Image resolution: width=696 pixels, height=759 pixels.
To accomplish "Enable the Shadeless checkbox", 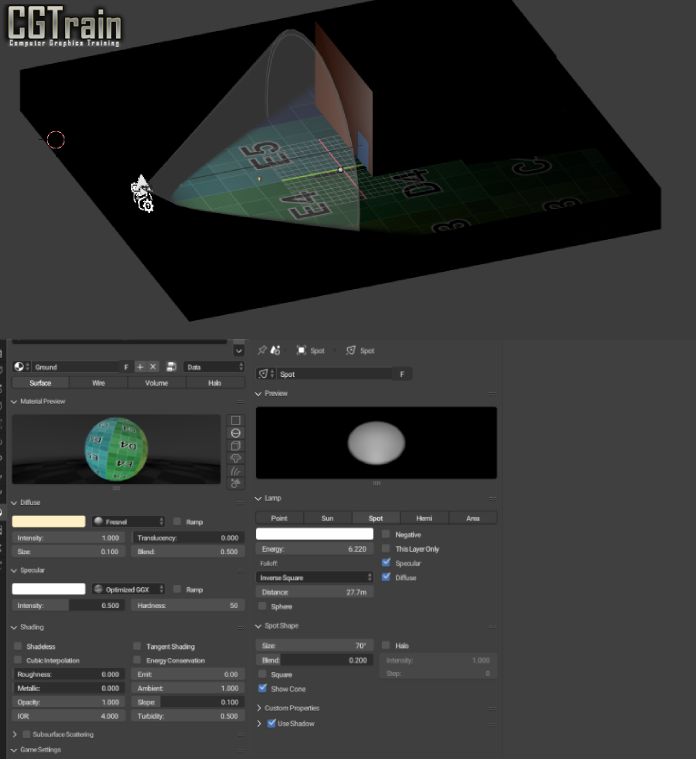I will 18,647.
